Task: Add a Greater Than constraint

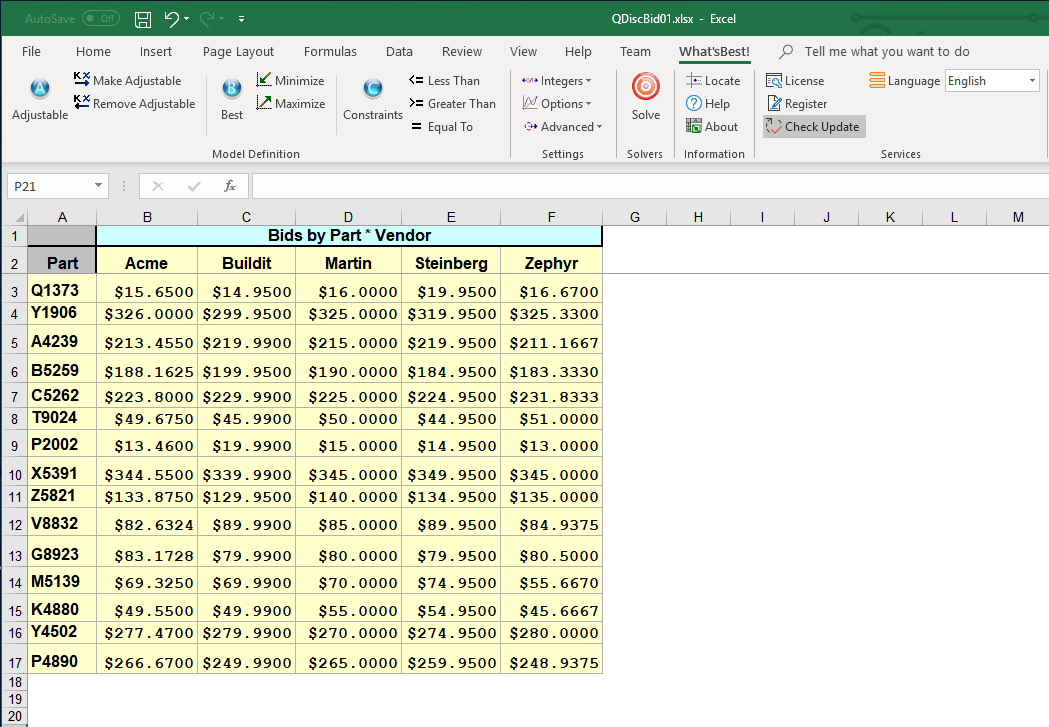Action: coord(452,104)
